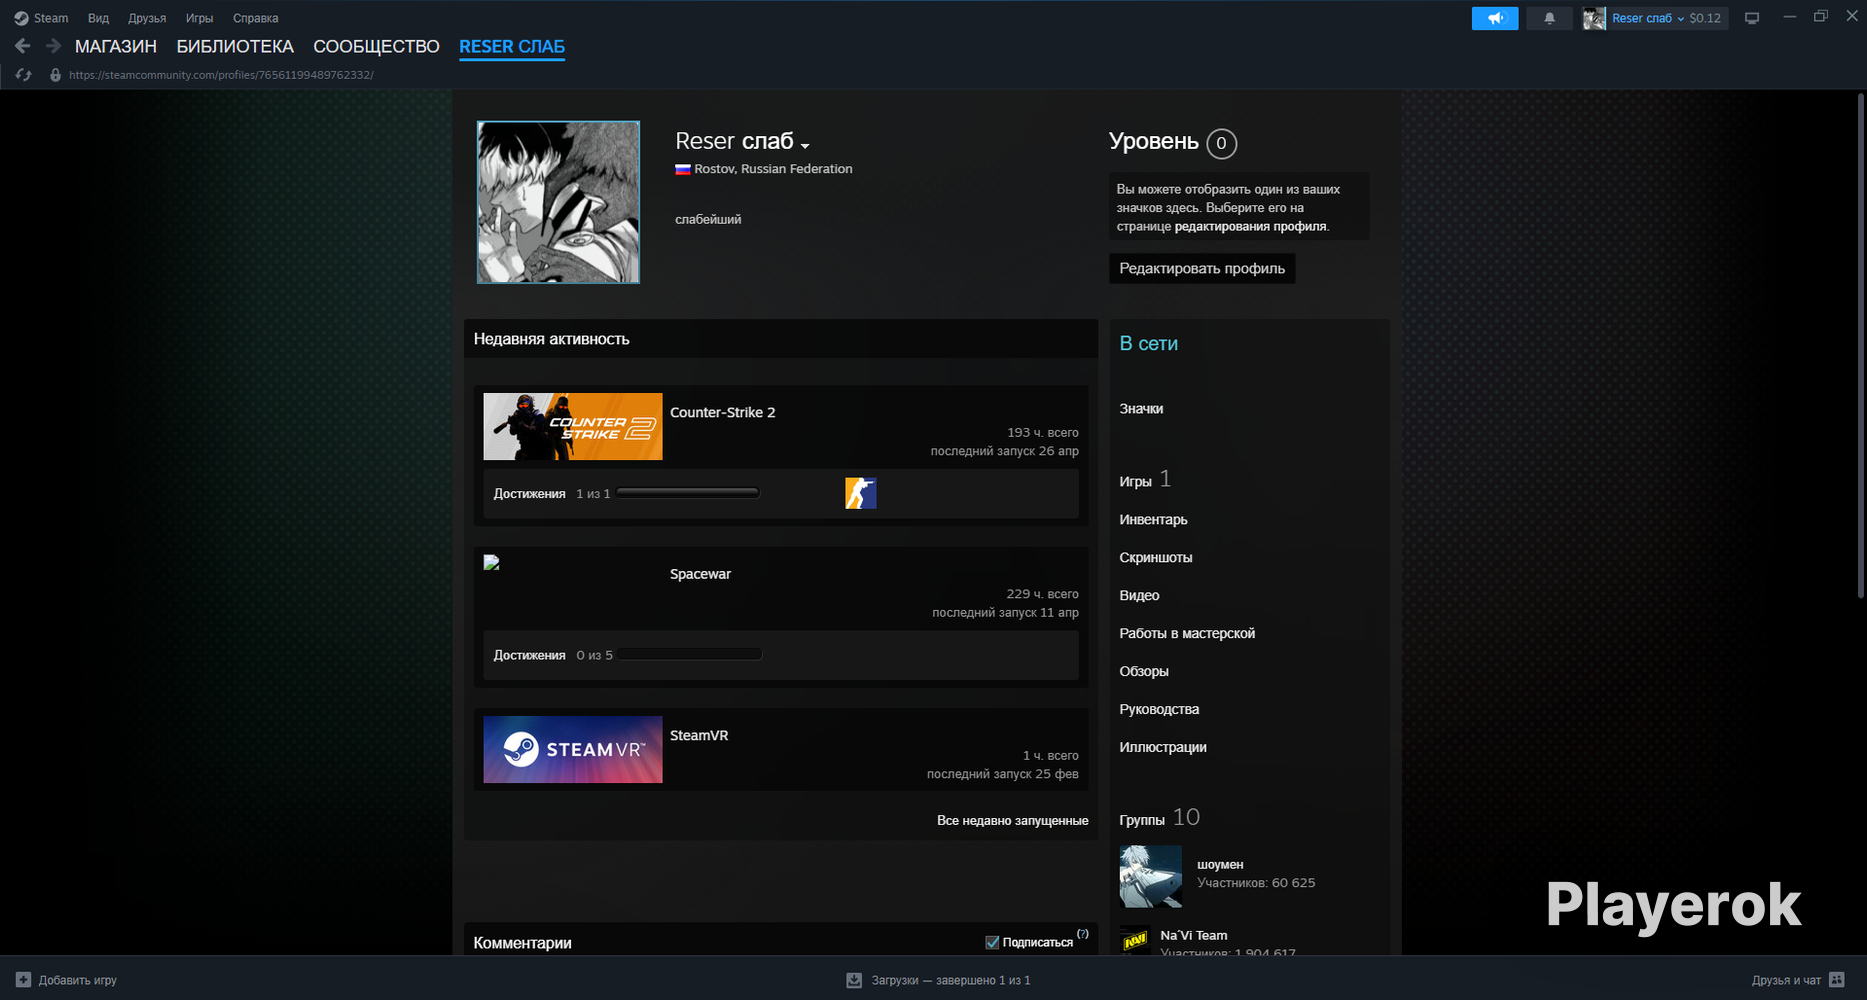This screenshot has width=1867, height=1000.
Task: Click the Steam logo menu
Action: point(41,18)
